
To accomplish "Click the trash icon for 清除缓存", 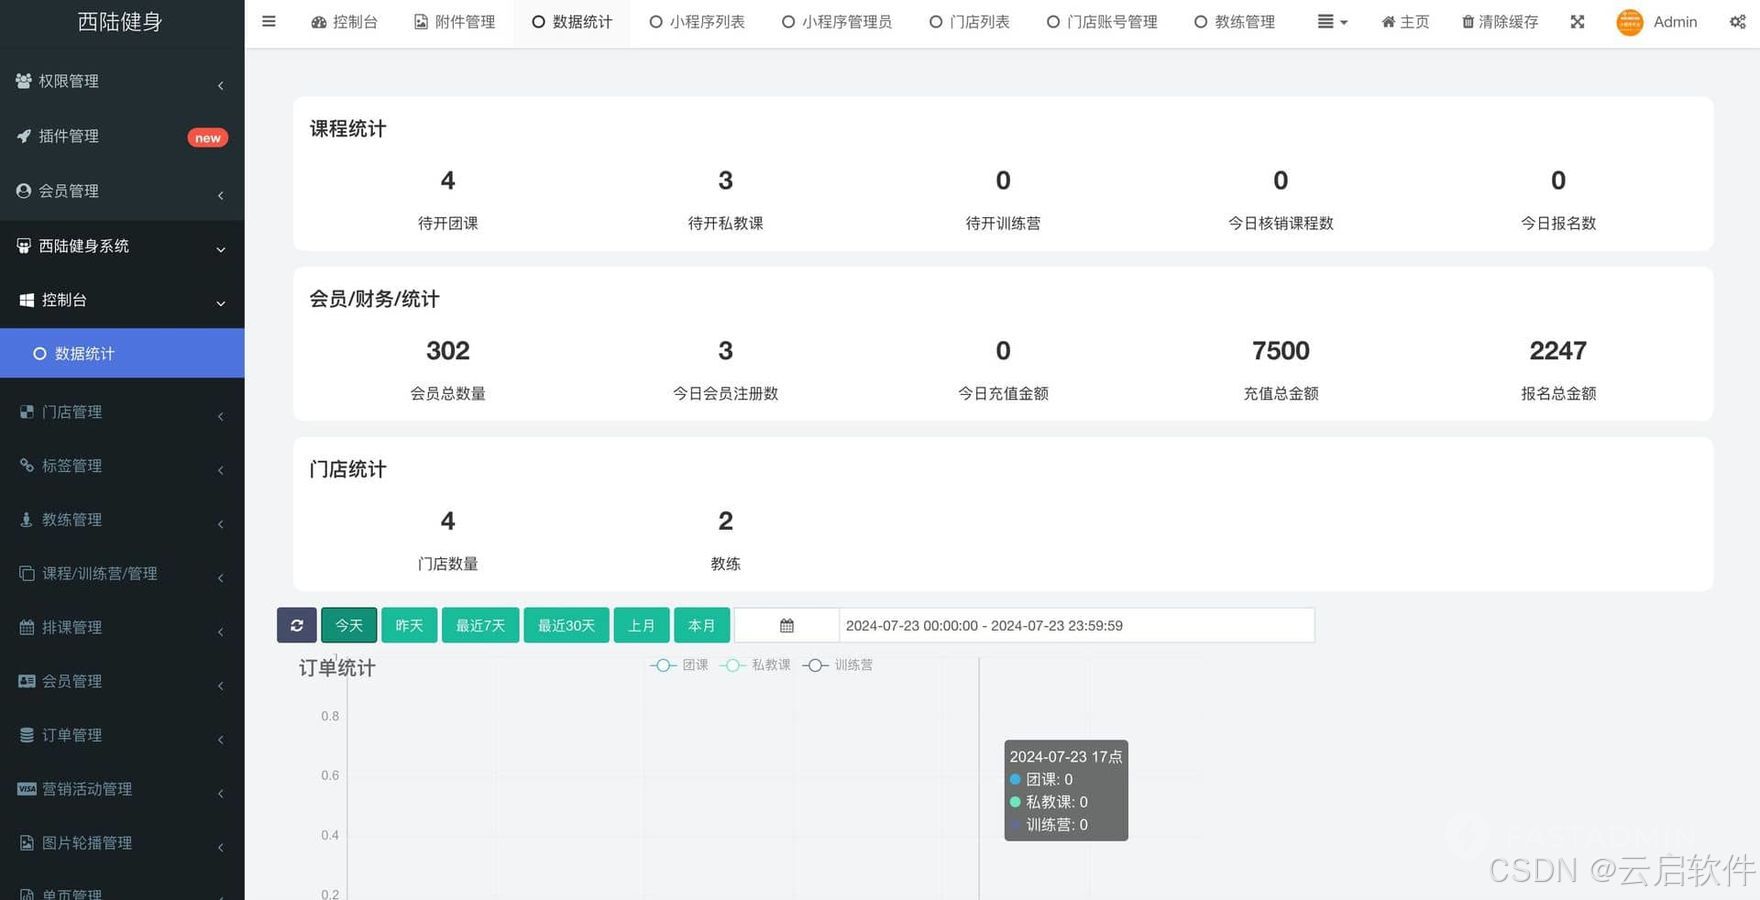I will [x=1468, y=21].
